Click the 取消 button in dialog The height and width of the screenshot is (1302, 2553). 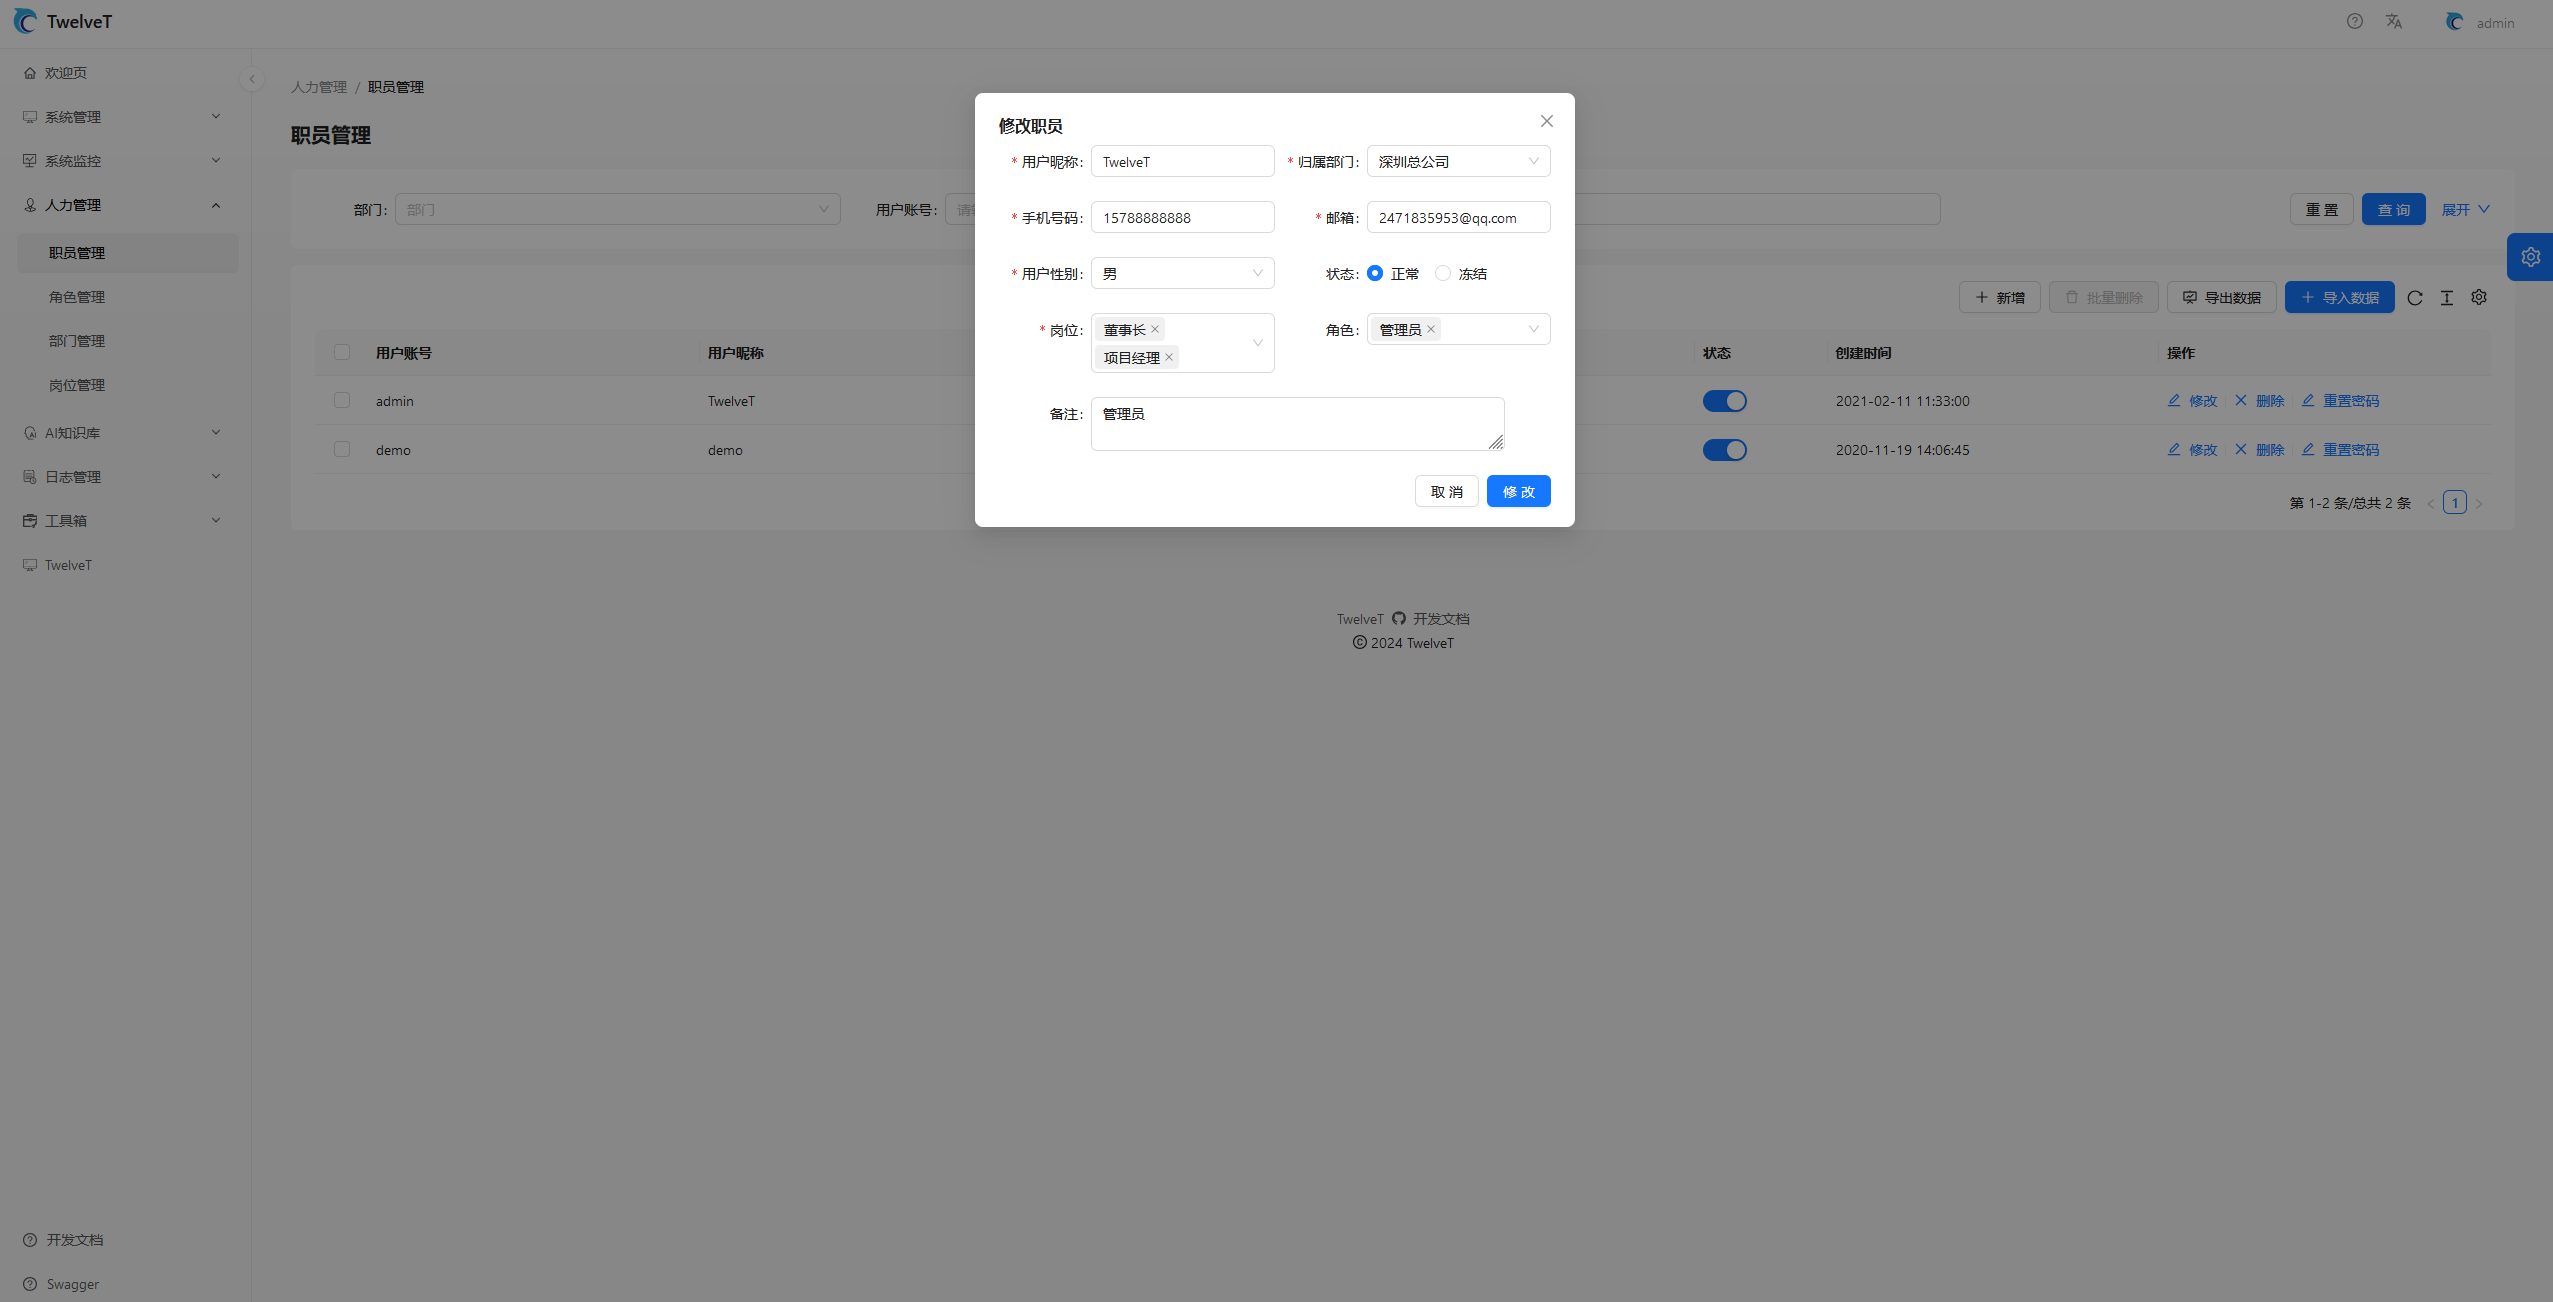(x=1446, y=491)
